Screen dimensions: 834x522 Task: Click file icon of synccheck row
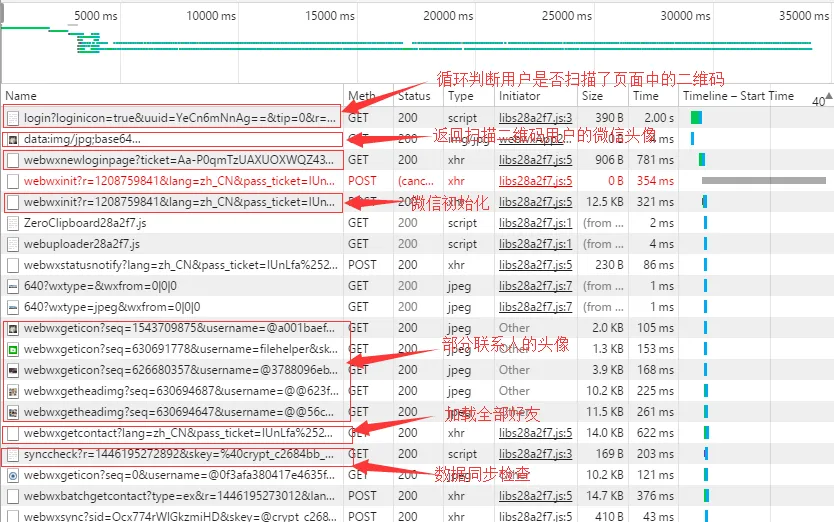point(13,454)
